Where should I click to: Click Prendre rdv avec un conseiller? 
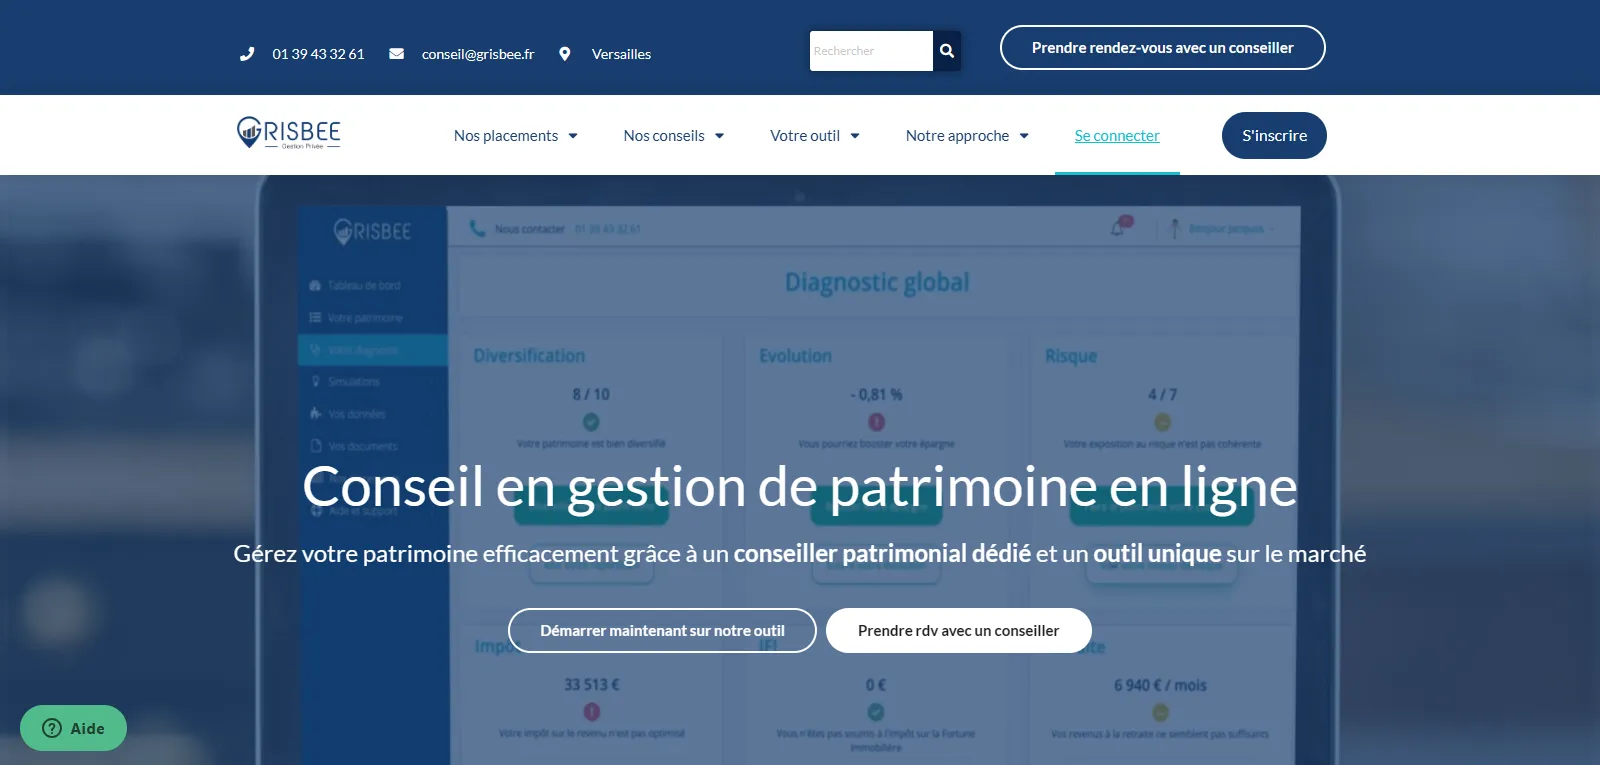(x=959, y=631)
